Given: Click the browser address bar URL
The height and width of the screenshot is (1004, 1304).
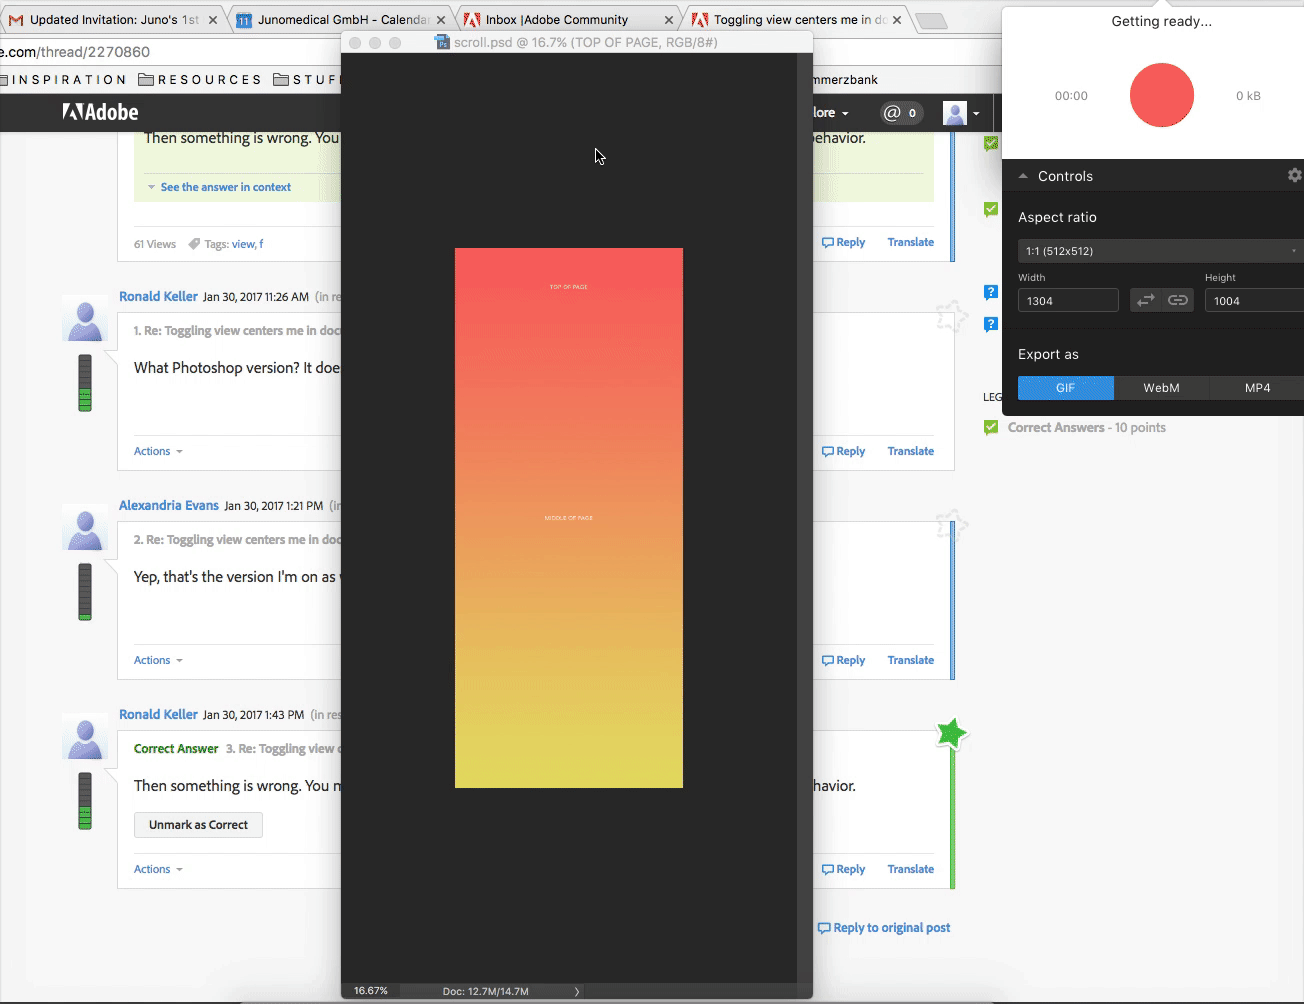Looking at the screenshot, I should click(x=76, y=52).
